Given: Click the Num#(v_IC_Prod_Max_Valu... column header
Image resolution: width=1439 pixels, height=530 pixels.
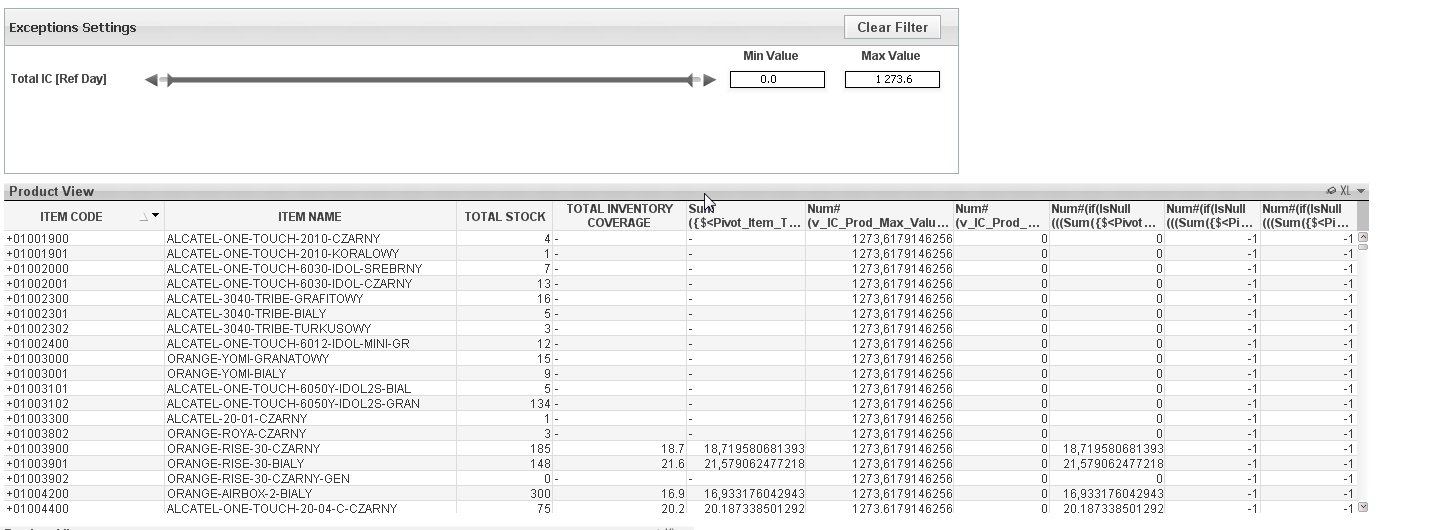Looking at the screenshot, I should coord(879,216).
